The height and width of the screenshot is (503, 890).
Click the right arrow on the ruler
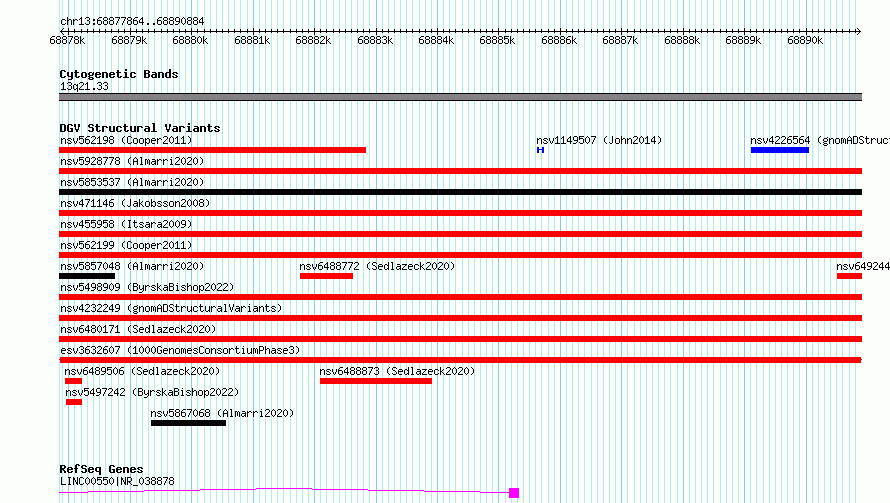[x=859, y=31]
